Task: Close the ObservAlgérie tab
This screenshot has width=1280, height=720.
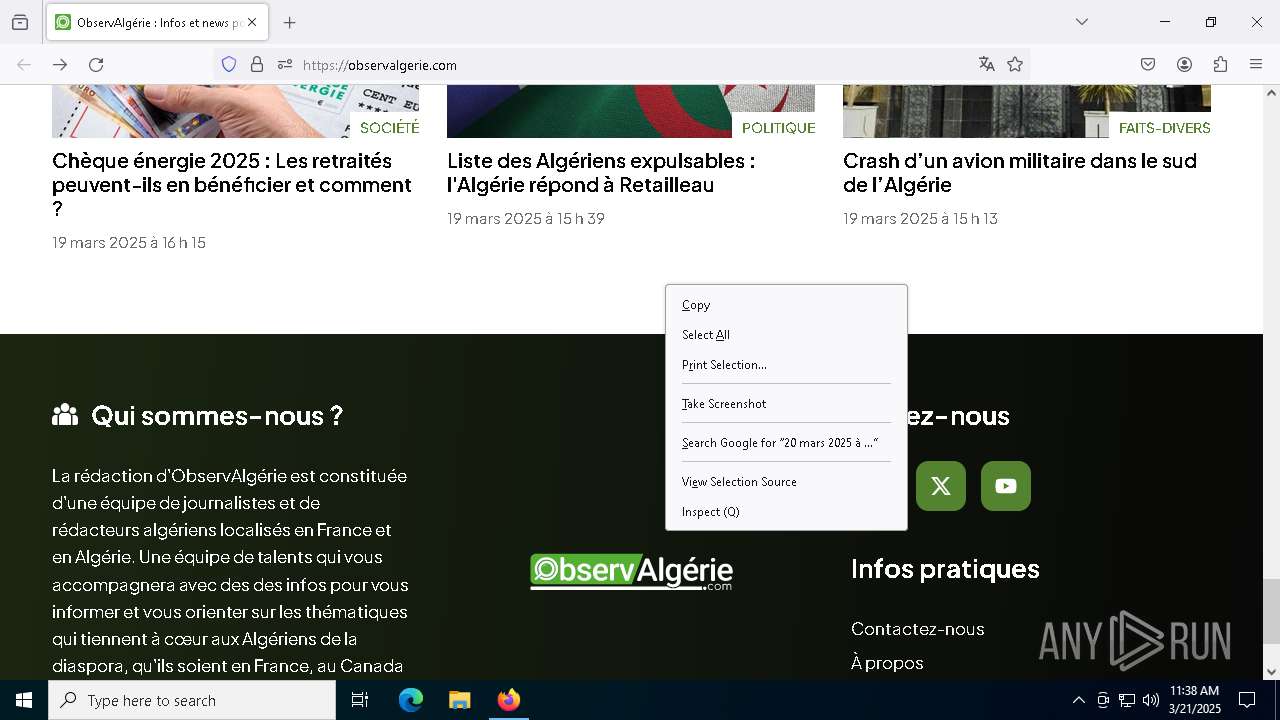Action: click(x=252, y=22)
